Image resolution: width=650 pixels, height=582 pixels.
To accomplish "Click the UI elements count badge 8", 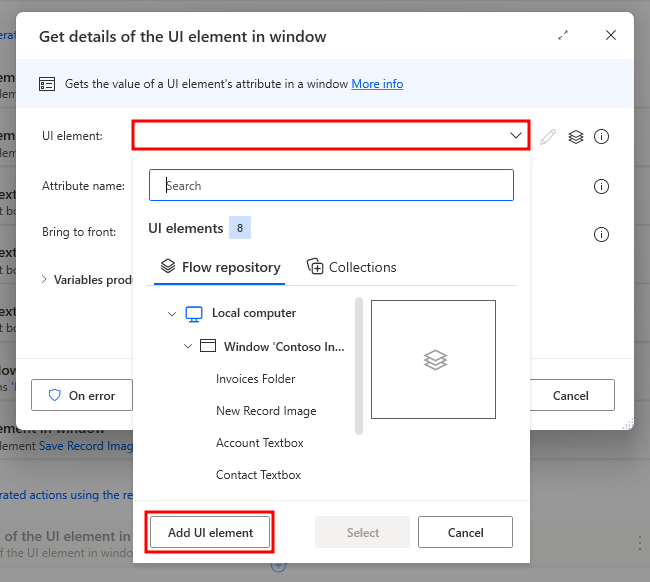I will (240, 228).
